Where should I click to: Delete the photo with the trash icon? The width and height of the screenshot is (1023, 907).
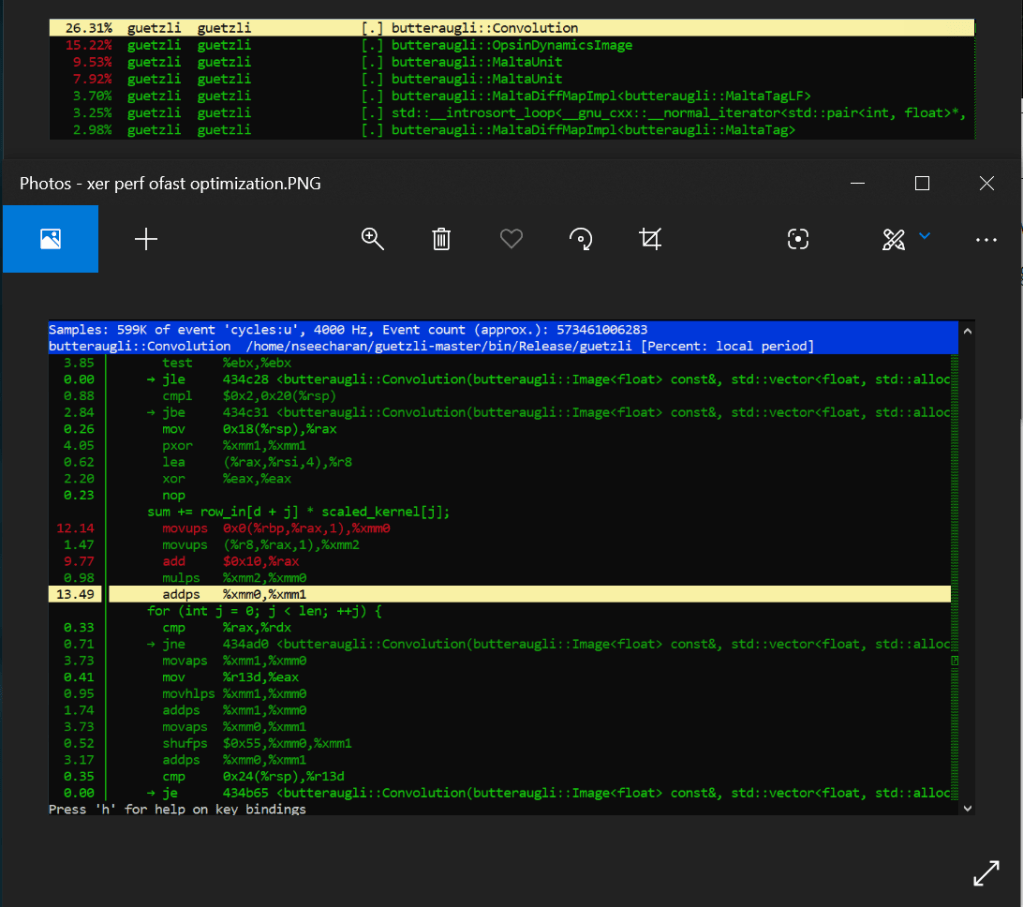(x=441, y=239)
